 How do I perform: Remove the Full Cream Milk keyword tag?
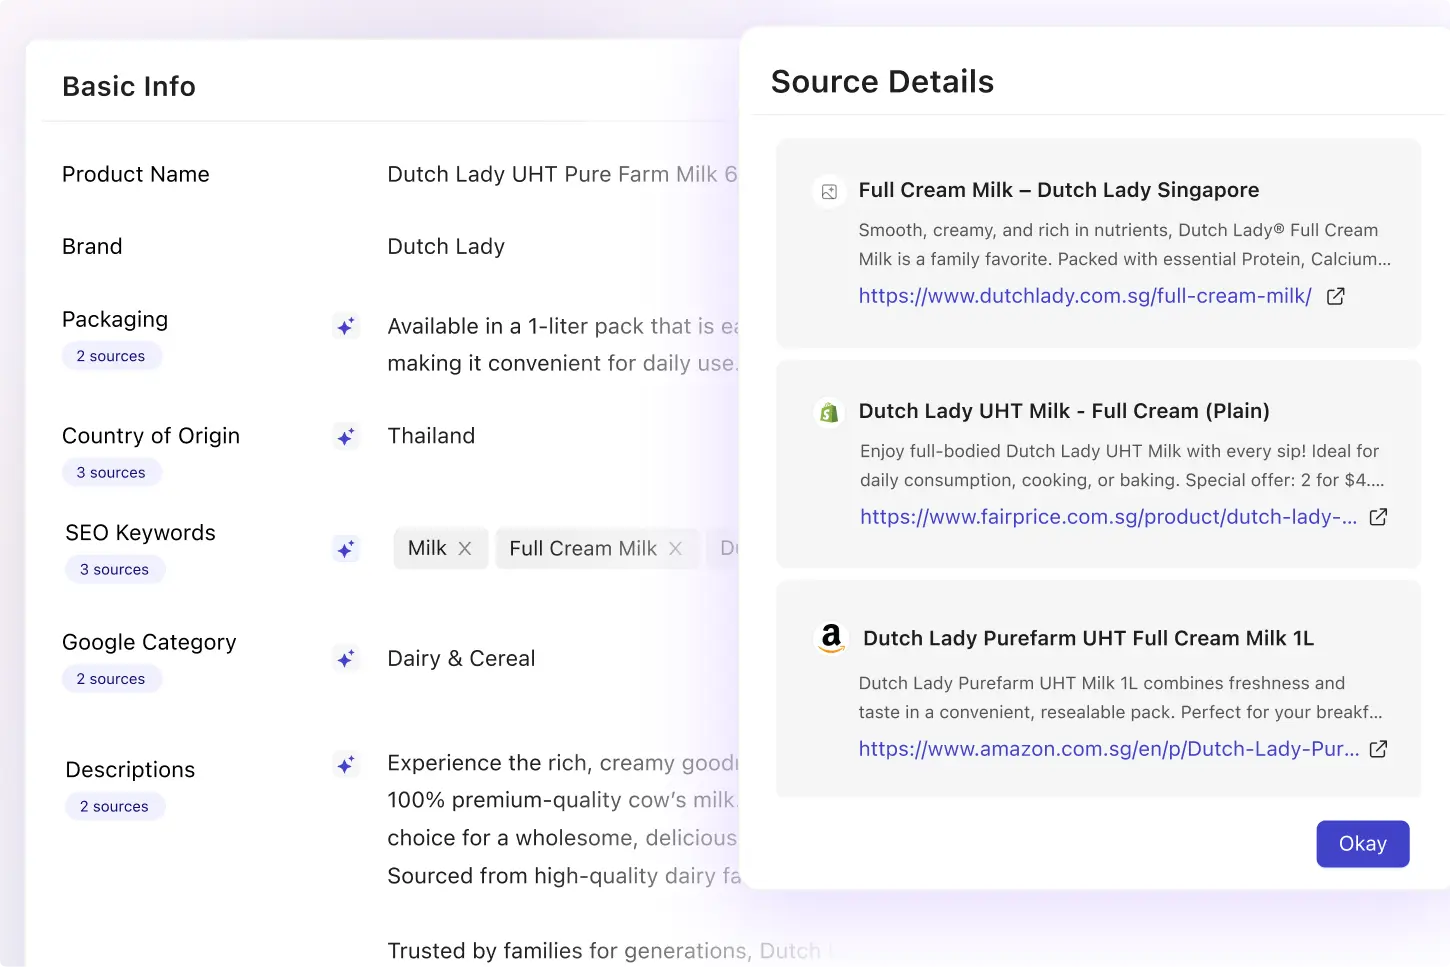676,548
